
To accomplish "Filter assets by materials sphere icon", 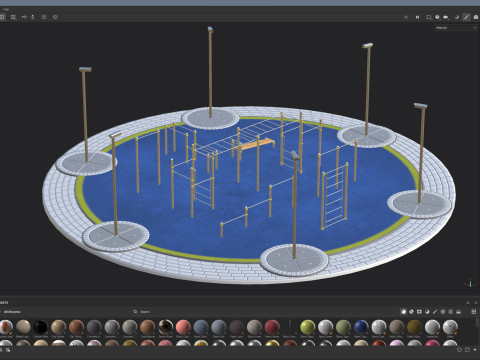I will pyautogui.click(x=403, y=312).
